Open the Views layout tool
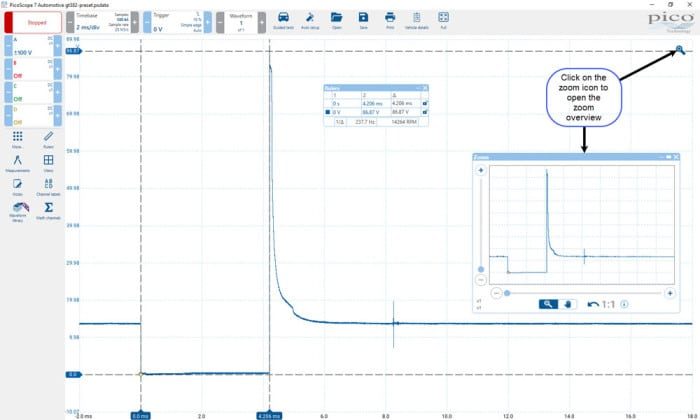The image size is (700, 420). click(x=48, y=163)
